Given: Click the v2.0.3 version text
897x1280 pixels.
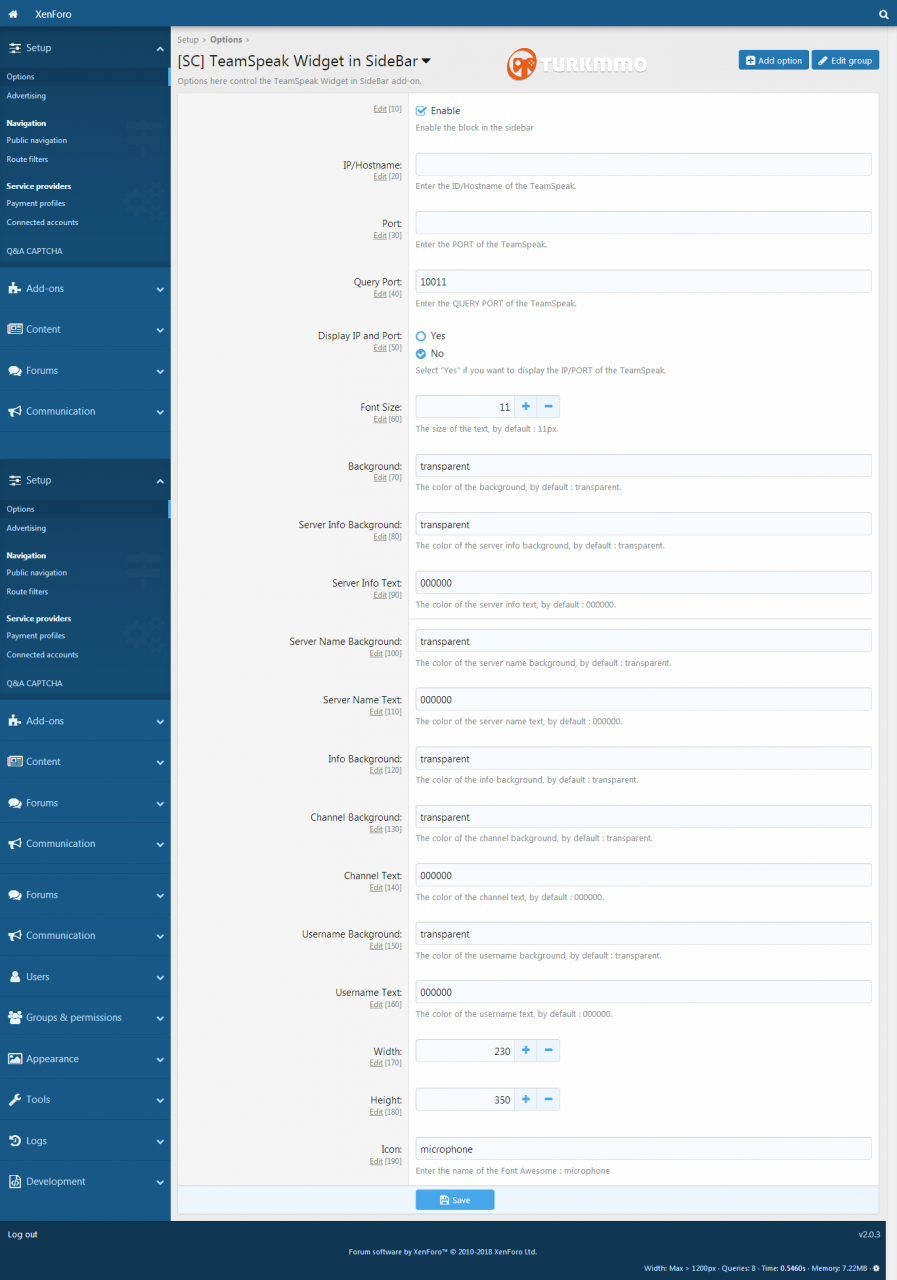Looking at the screenshot, I should point(868,1235).
